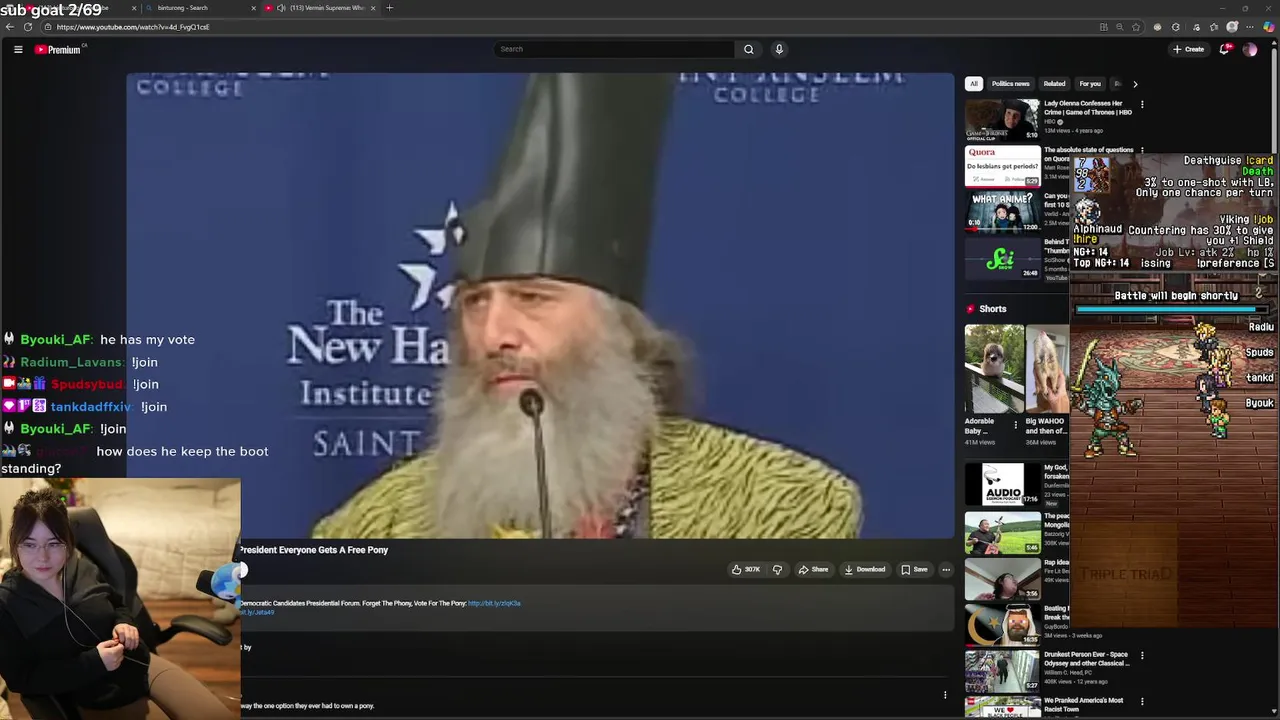Open browser profile avatar in toolbar
Viewport: 1280px width, 720px height.
[x=1232, y=27]
